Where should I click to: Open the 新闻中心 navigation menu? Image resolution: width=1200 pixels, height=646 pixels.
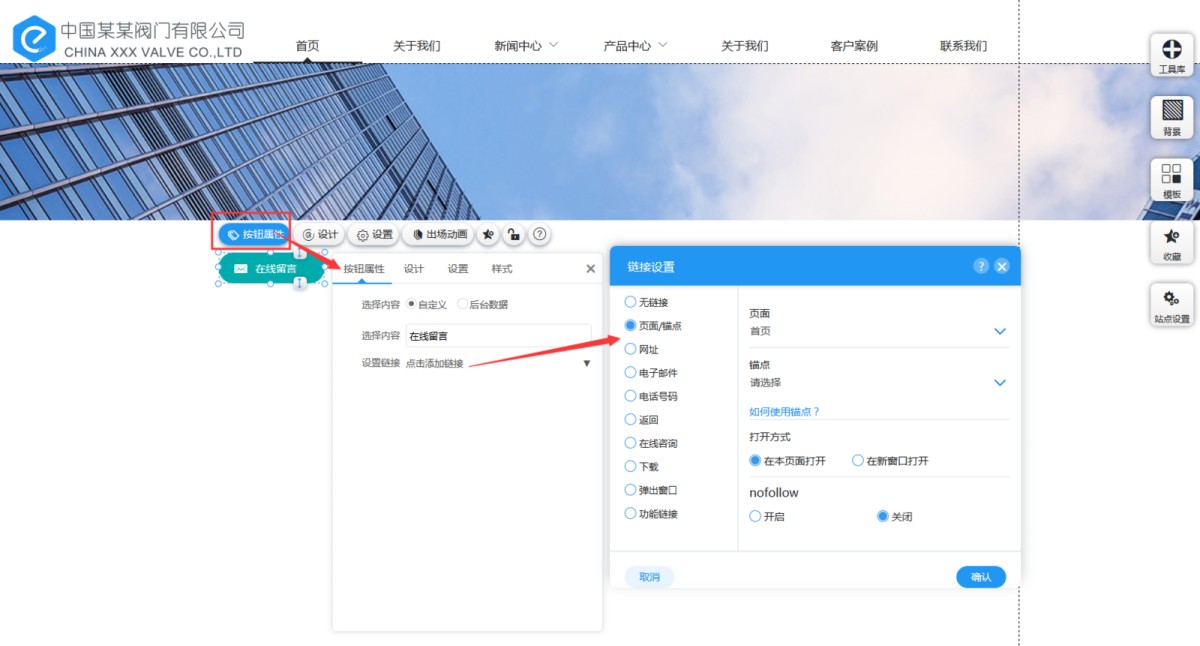[525, 46]
